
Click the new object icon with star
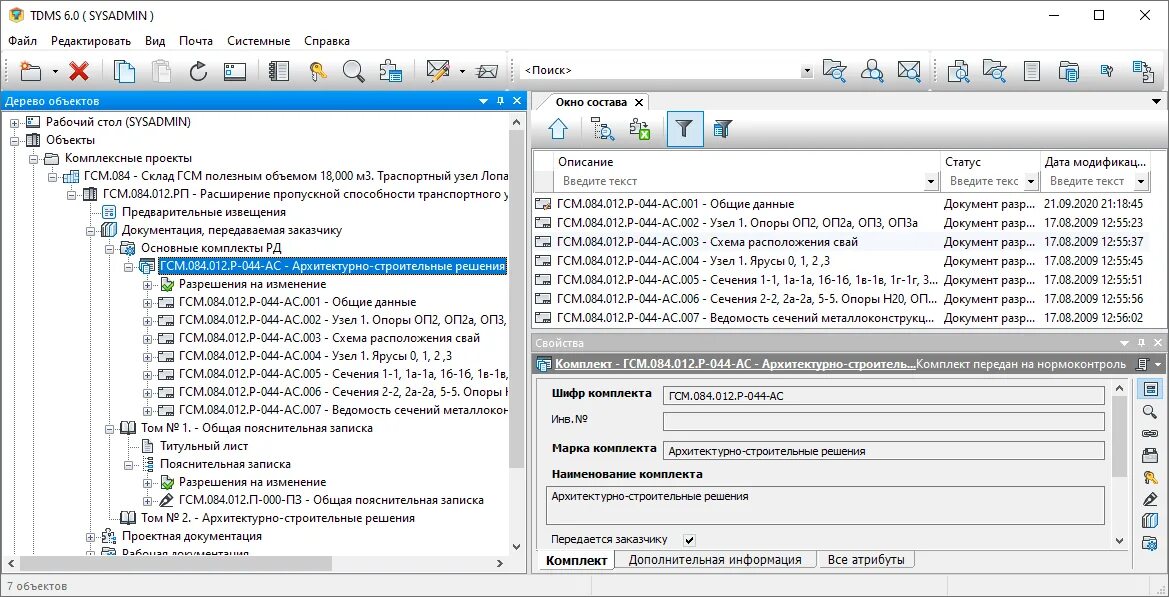click(31, 71)
